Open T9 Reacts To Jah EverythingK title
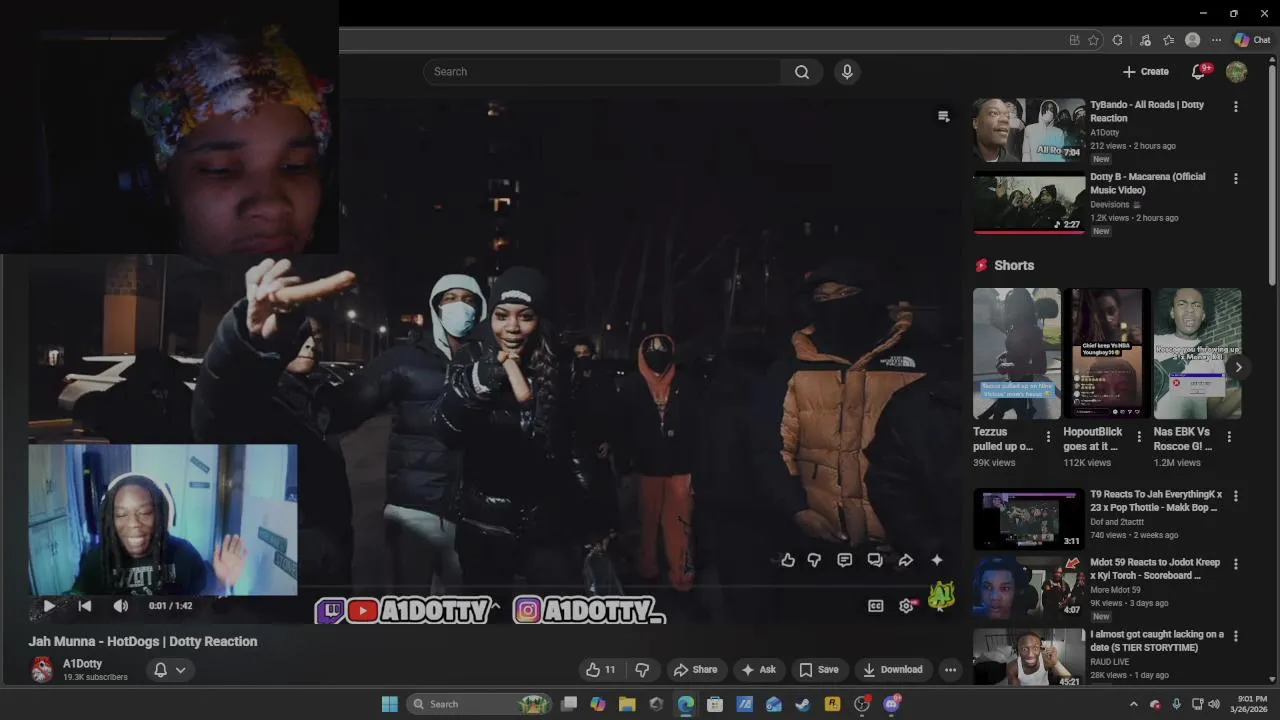This screenshot has height=720, width=1280. pos(1156,501)
